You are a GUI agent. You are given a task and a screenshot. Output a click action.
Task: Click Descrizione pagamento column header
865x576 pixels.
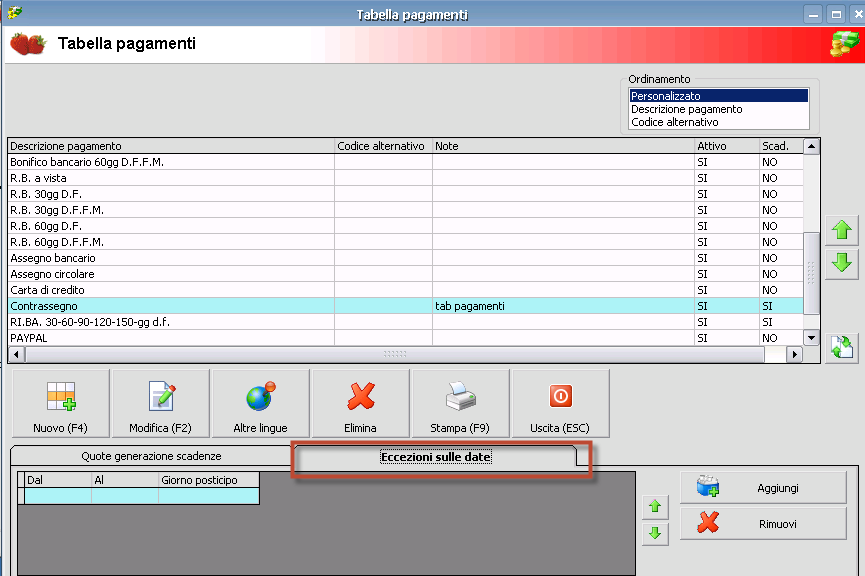171,146
